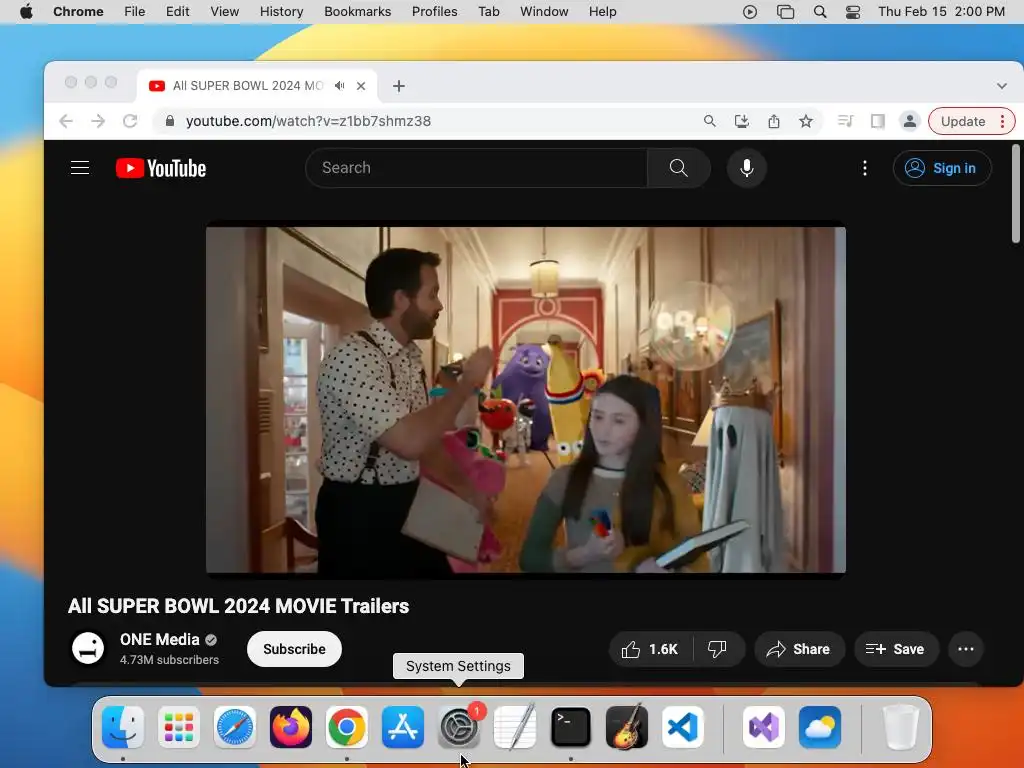Image resolution: width=1024 pixels, height=768 pixels.
Task: Open the File menu
Action: pyautogui.click(x=135, y=11)
